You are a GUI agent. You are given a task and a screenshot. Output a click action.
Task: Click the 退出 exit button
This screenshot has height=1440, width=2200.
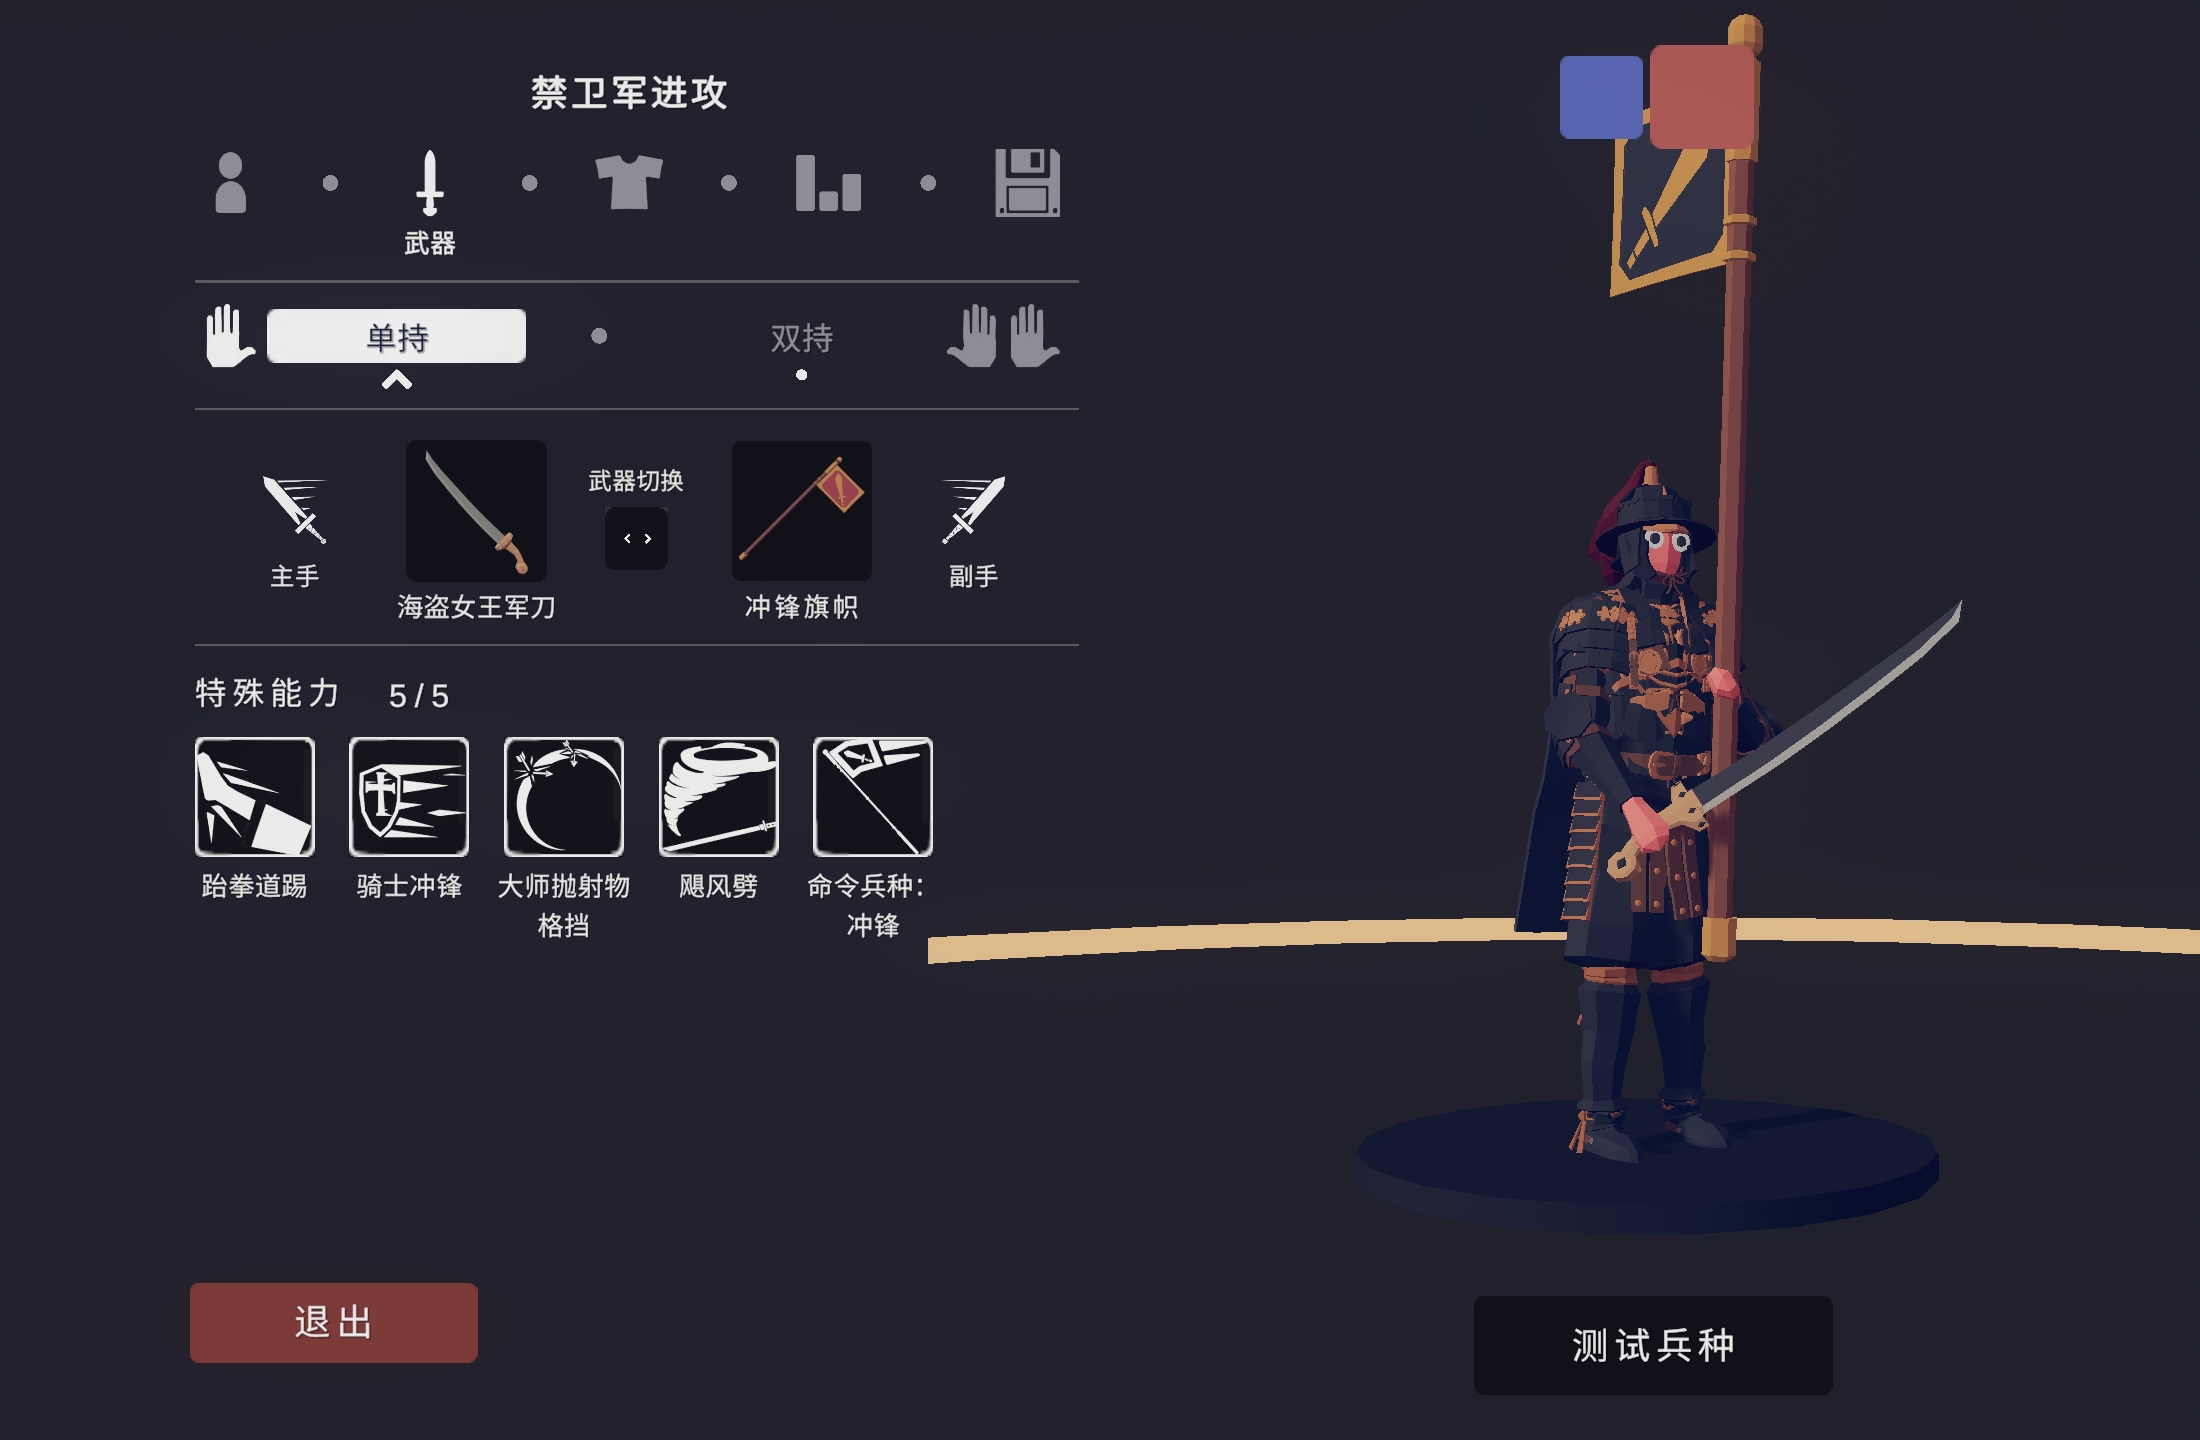coord(334,1322)
